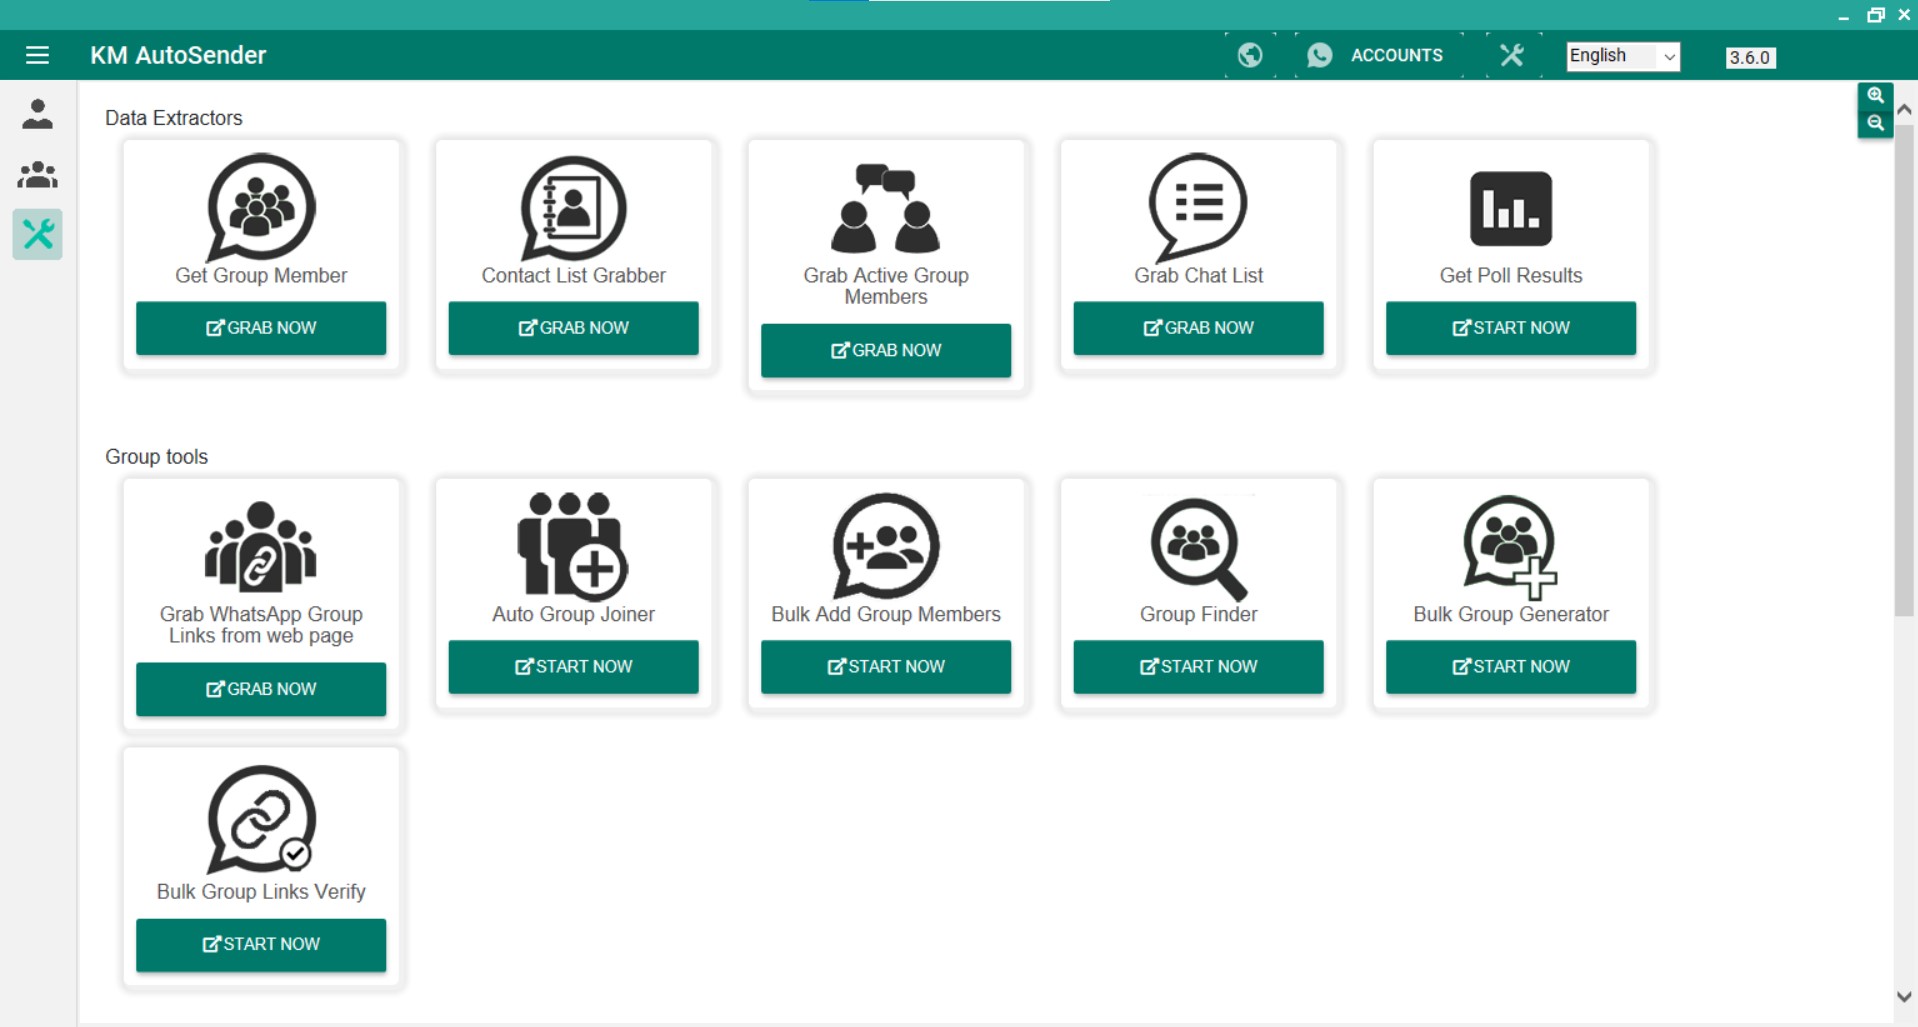Open the hamburger menu
The width and height of the screenshot is (1918, 1027).
[x=37, y=55]
